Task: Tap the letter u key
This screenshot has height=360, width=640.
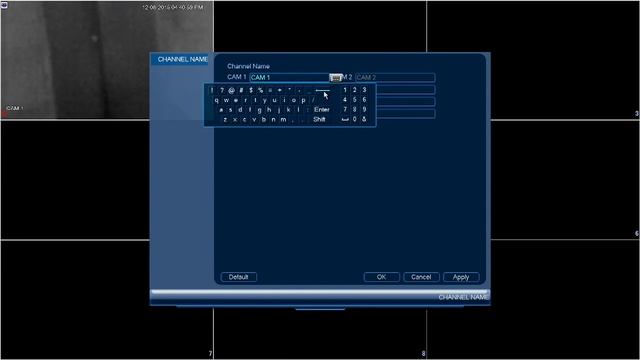Action: coord(275,100)
